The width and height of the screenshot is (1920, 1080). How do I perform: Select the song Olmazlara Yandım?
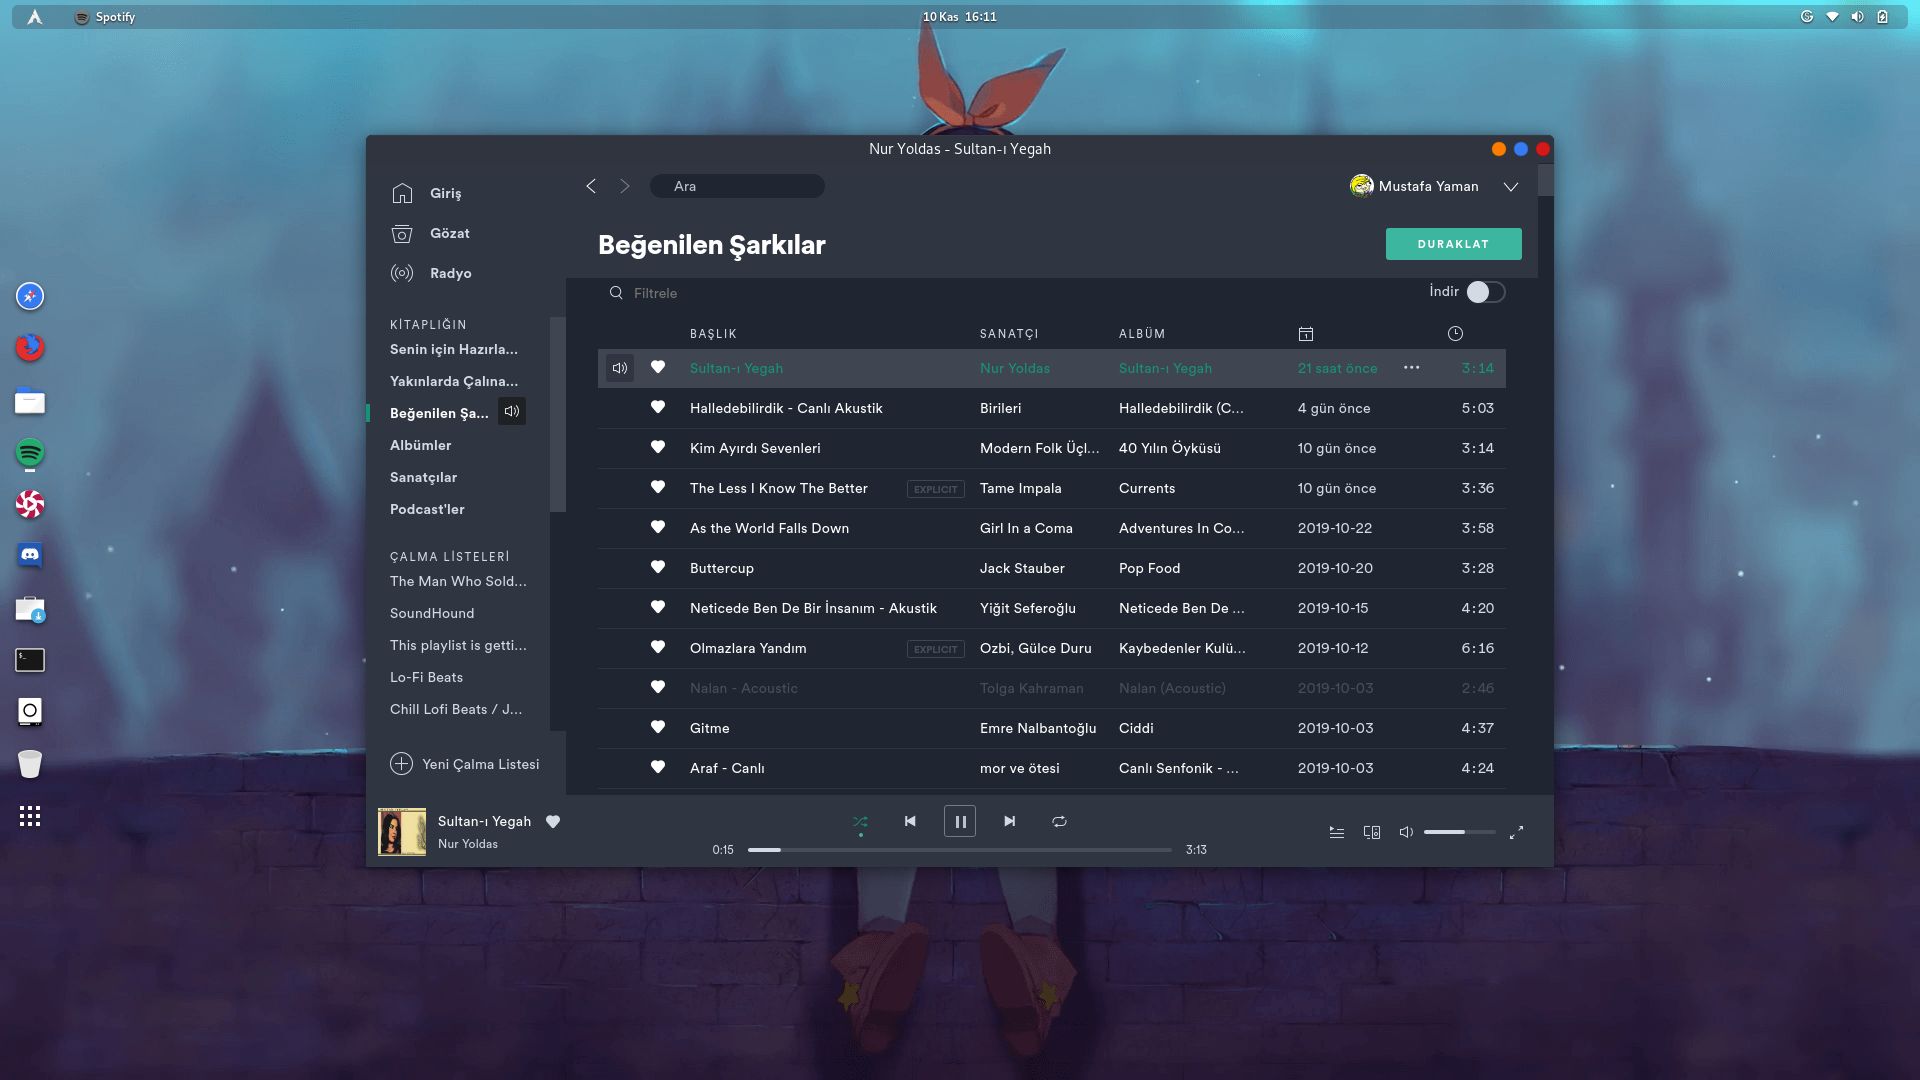click(x=748, y=648)
